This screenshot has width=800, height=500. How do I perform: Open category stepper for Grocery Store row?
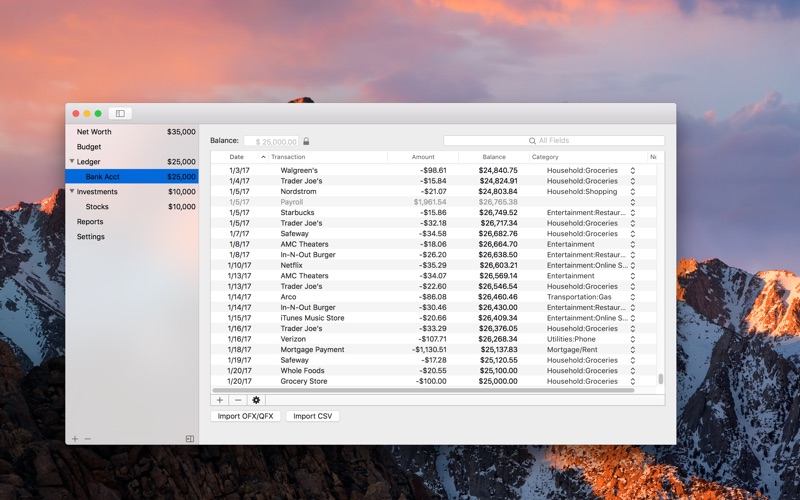[x=633, y=381]
